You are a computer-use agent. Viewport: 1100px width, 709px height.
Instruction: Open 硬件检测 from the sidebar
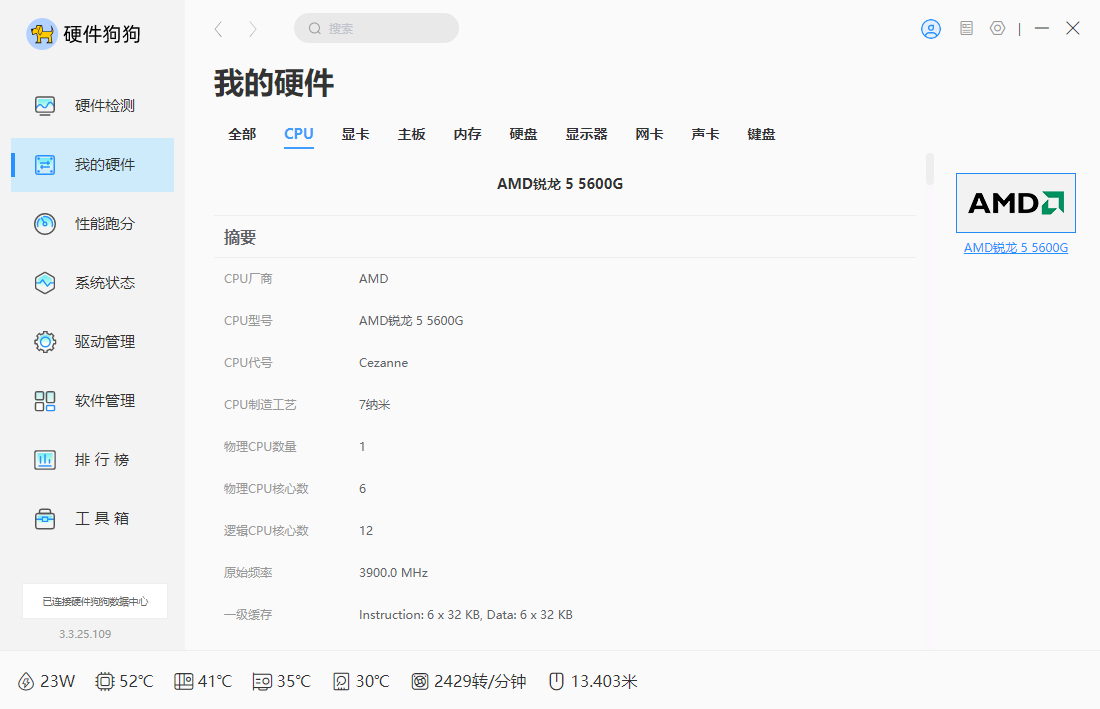click(x=93, y=106)
